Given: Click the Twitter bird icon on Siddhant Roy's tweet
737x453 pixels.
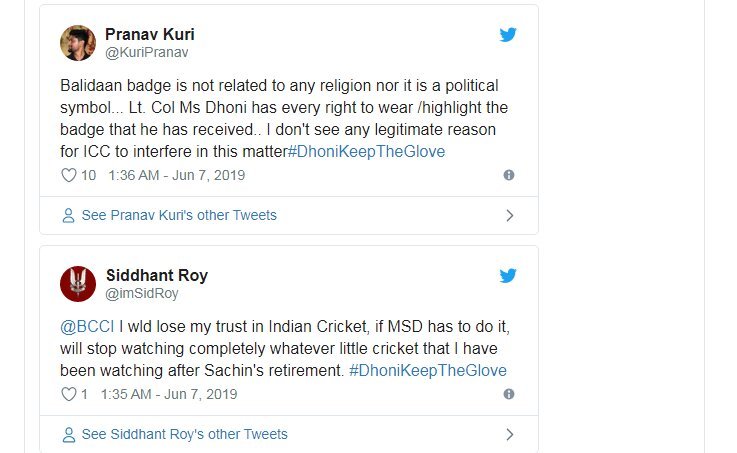Looking at the screenshot, I should (x=508, y=276).
